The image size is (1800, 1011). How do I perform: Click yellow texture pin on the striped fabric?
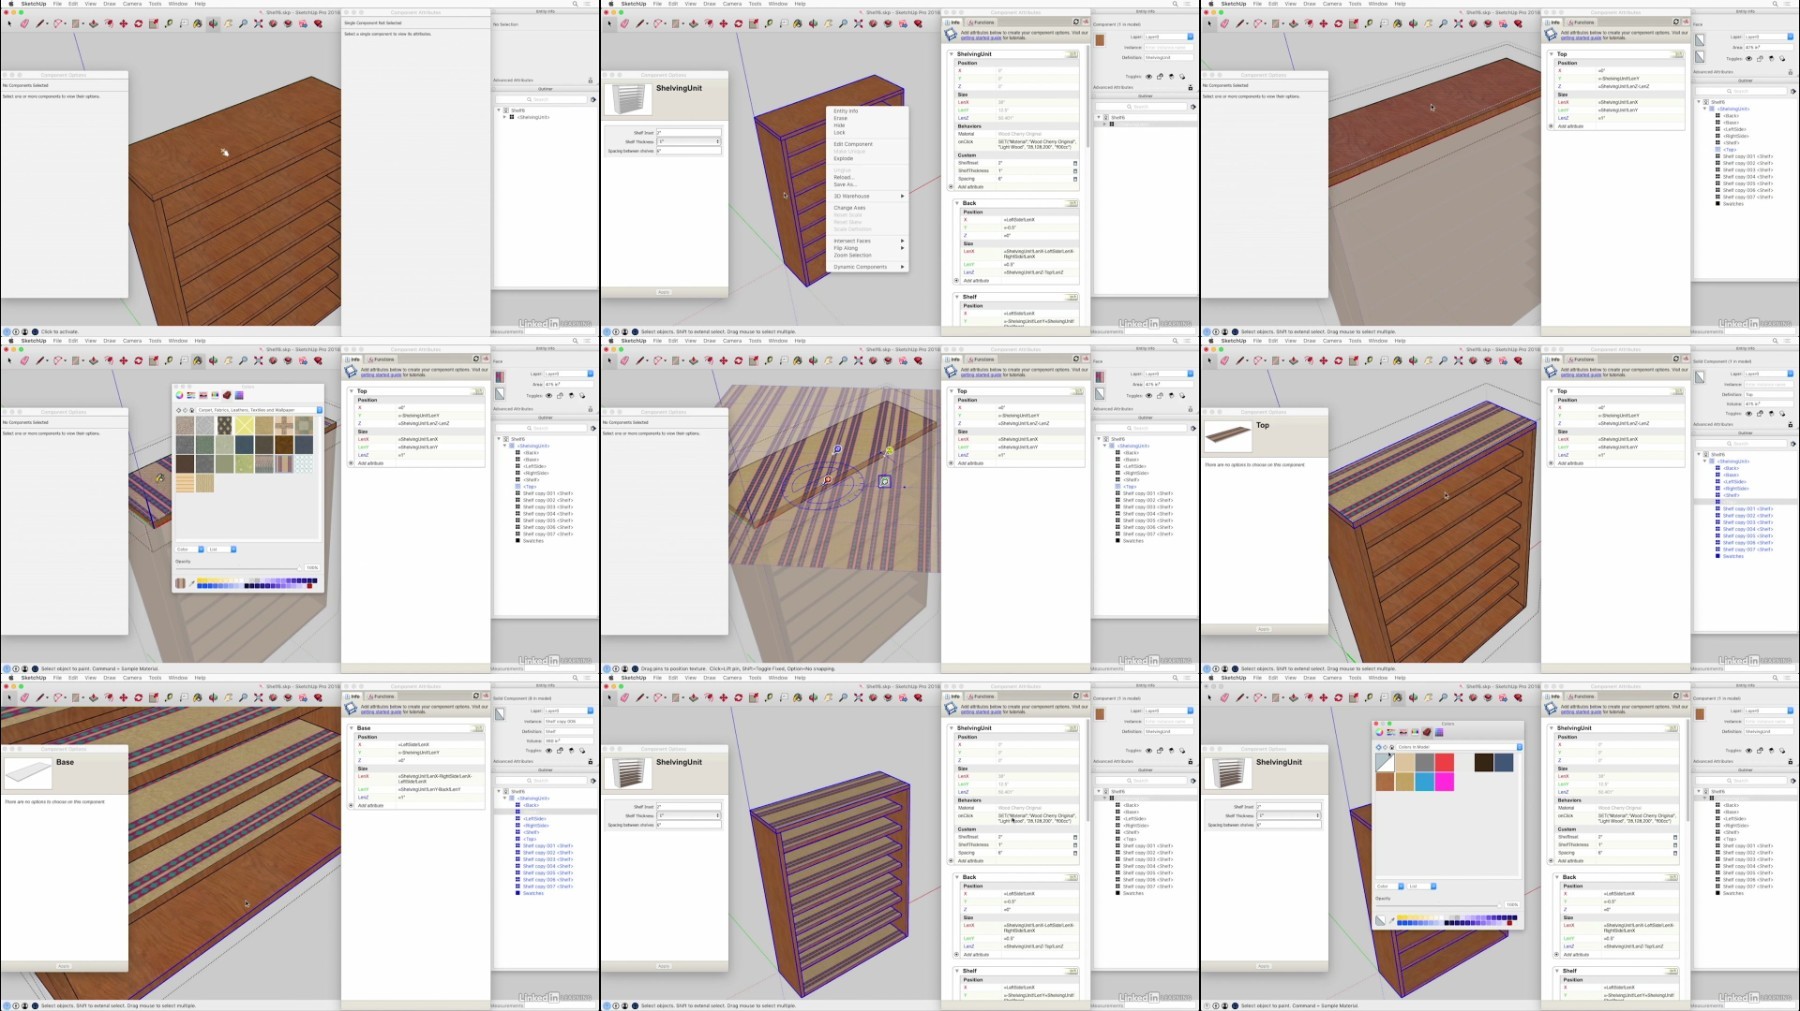pyautogui.click(x=889, y=452)
